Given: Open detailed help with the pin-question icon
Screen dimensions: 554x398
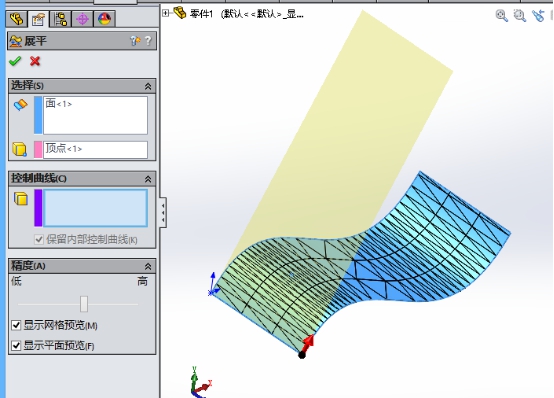Looking at the screenshot, I should point(135,41).
